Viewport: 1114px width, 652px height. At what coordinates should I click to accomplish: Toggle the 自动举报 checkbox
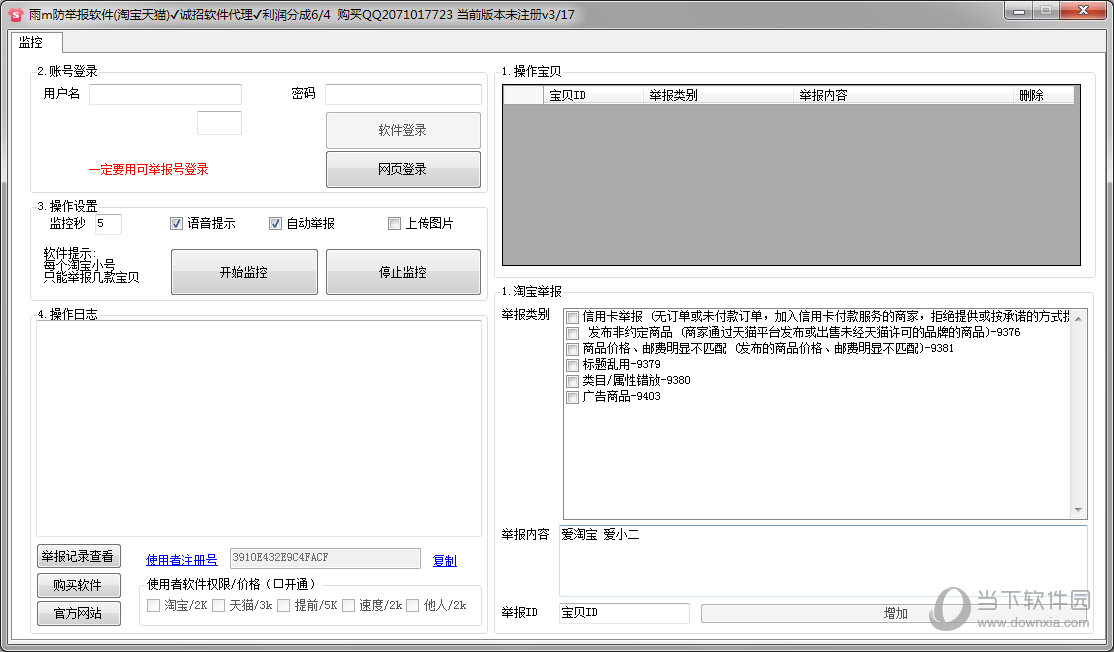coord(275,224)
